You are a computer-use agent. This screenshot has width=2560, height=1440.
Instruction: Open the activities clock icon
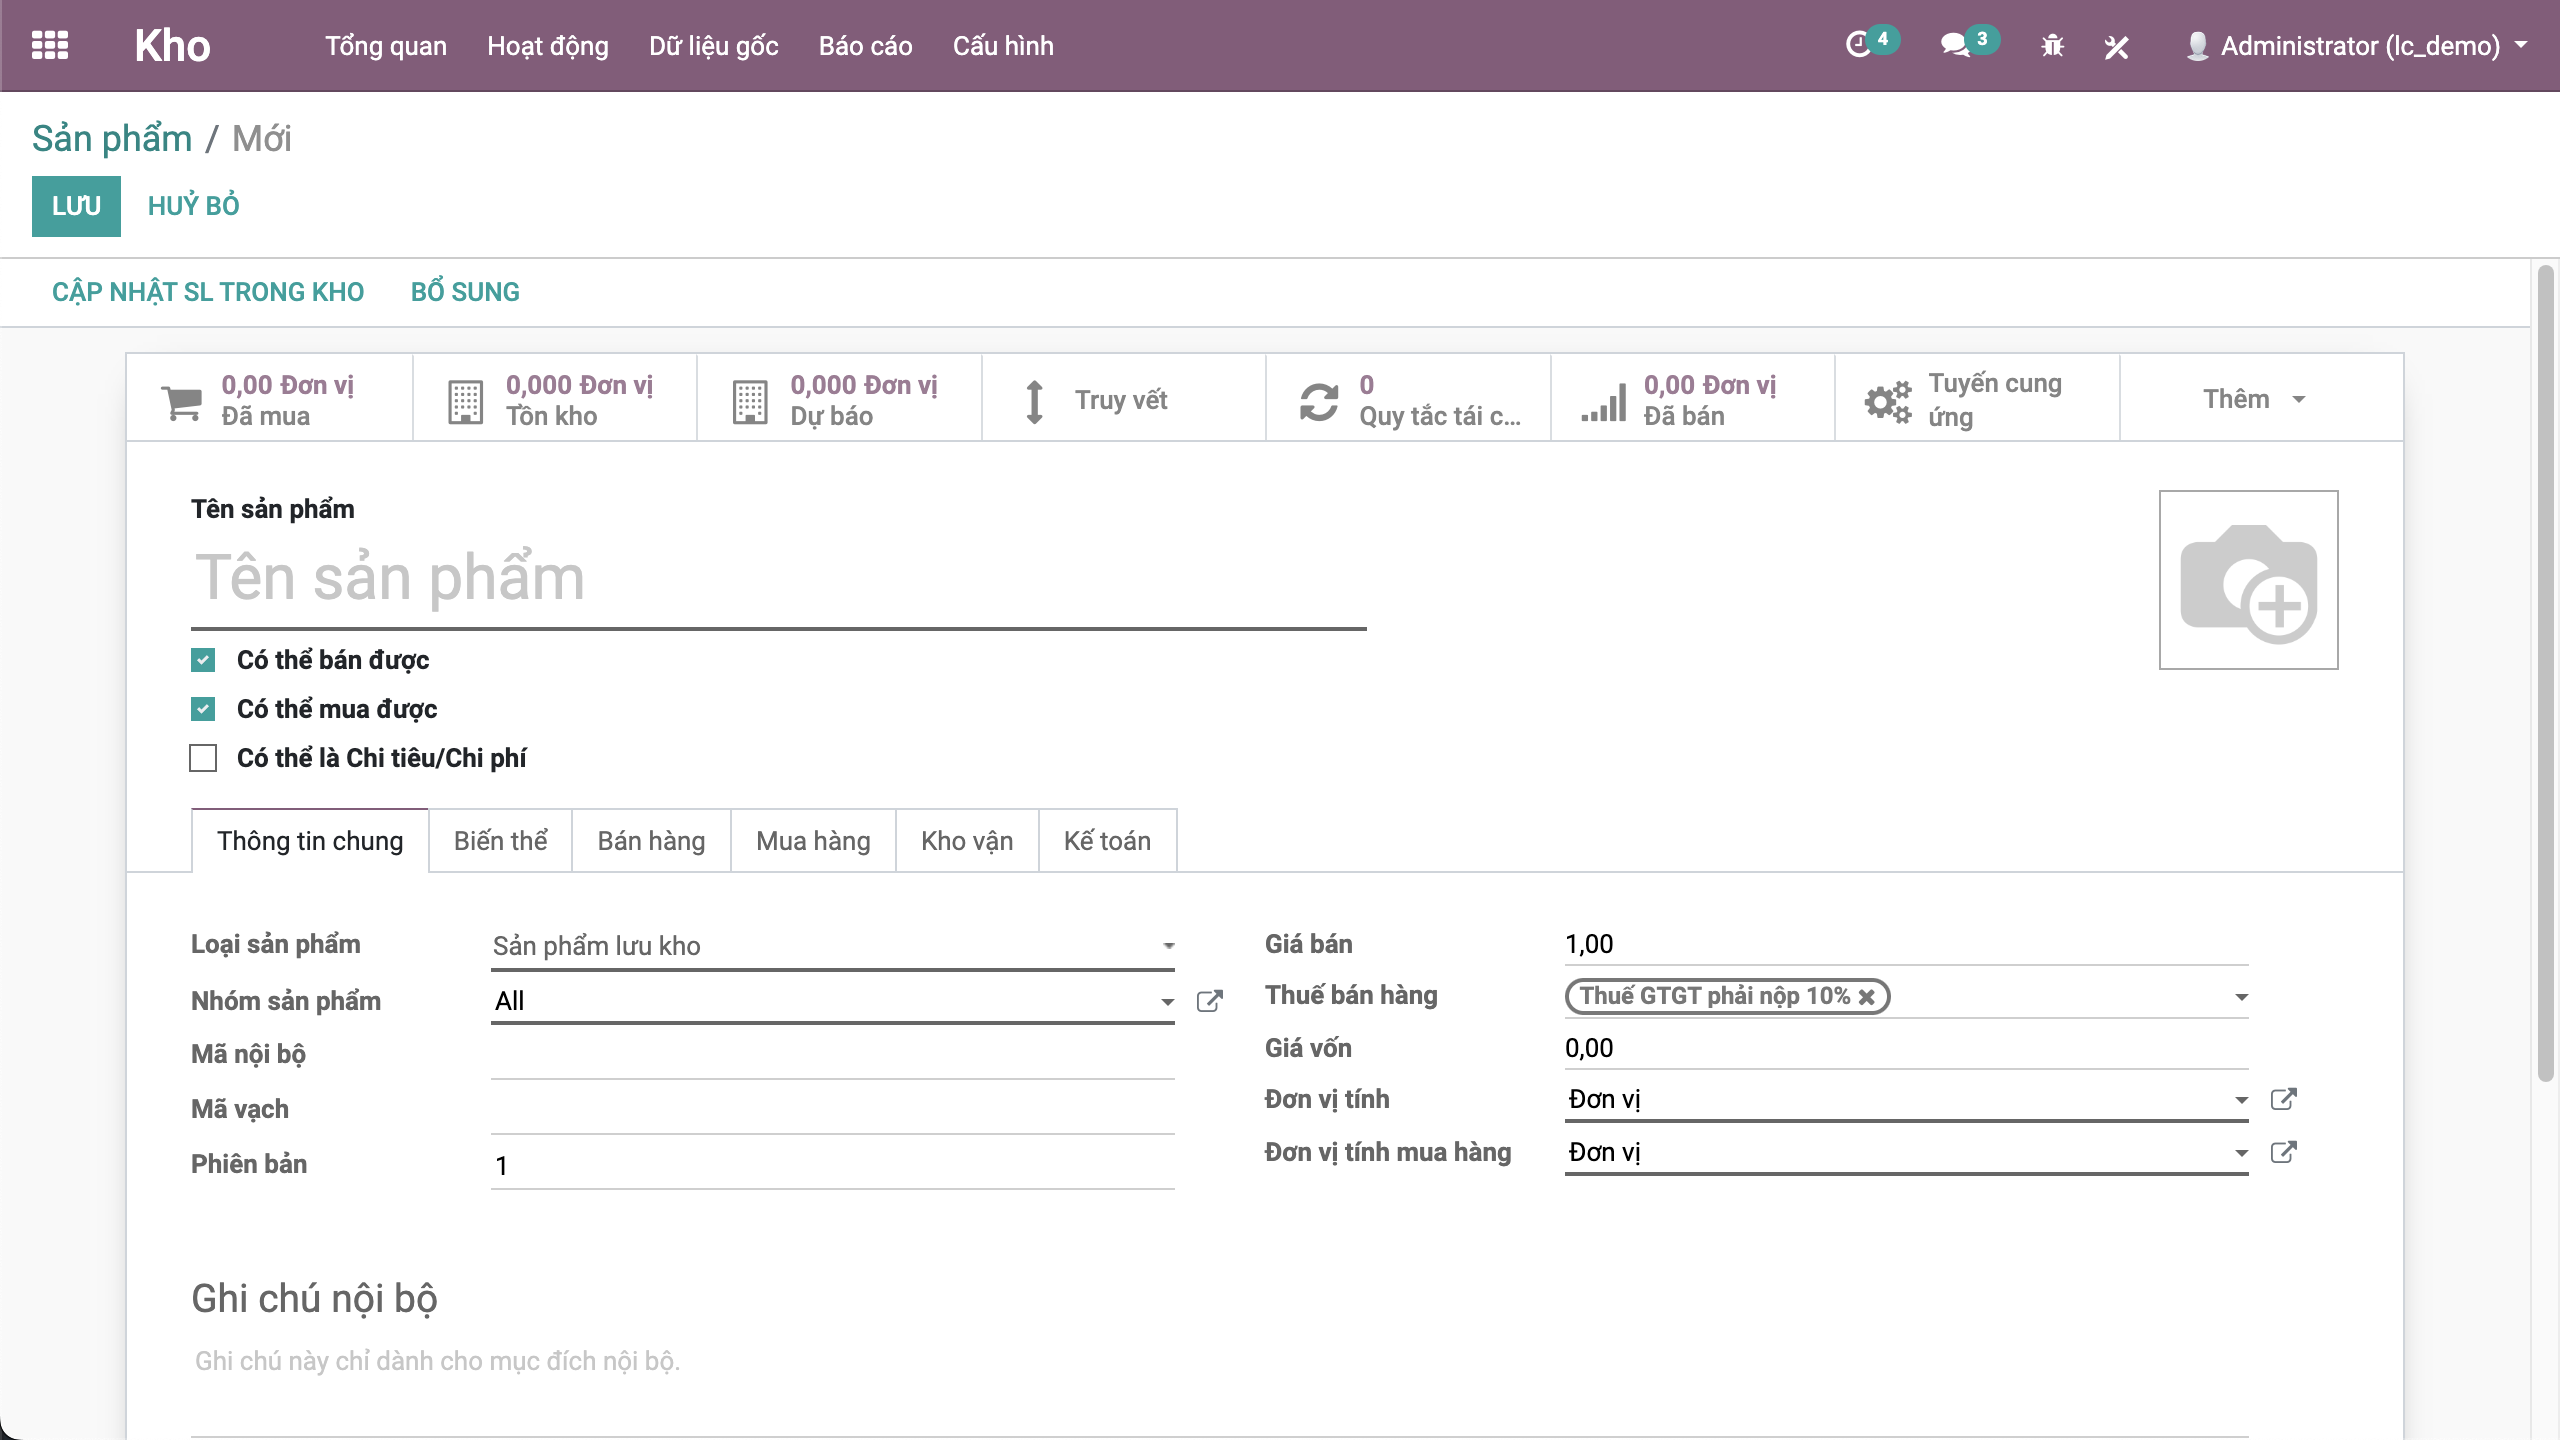coord(1858,45)
